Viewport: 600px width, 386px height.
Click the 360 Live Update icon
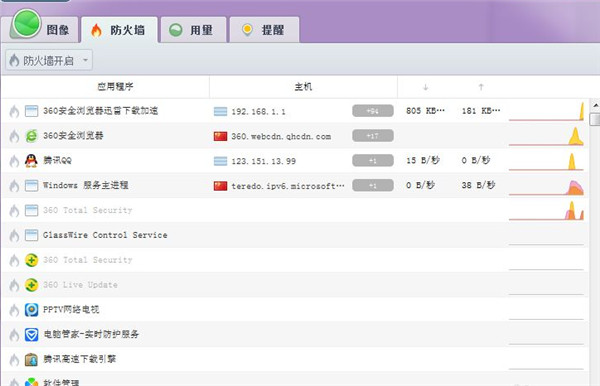(x=31, y=285)
